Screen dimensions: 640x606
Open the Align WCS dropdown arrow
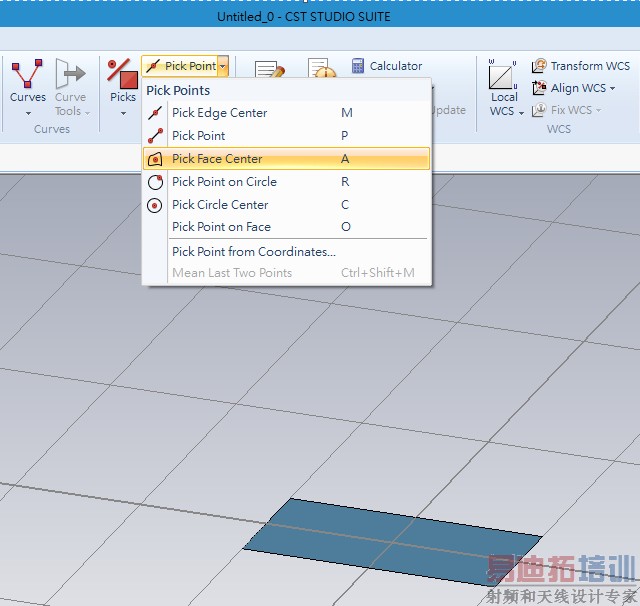coord(612,88)
